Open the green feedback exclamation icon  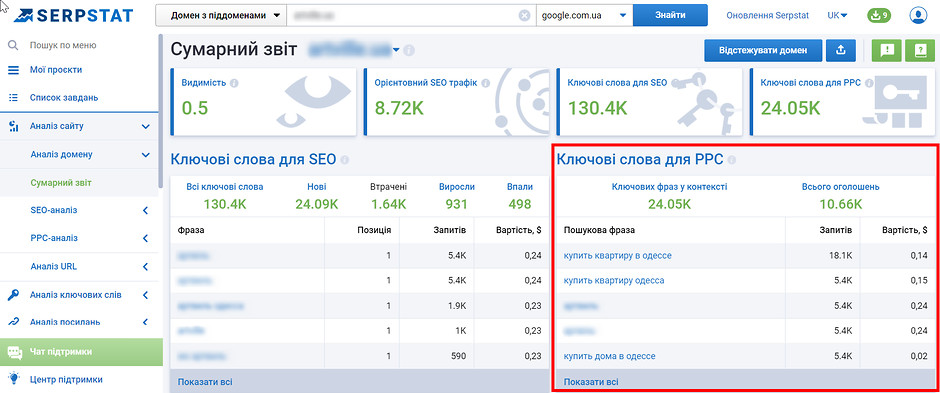coord(886,51)
